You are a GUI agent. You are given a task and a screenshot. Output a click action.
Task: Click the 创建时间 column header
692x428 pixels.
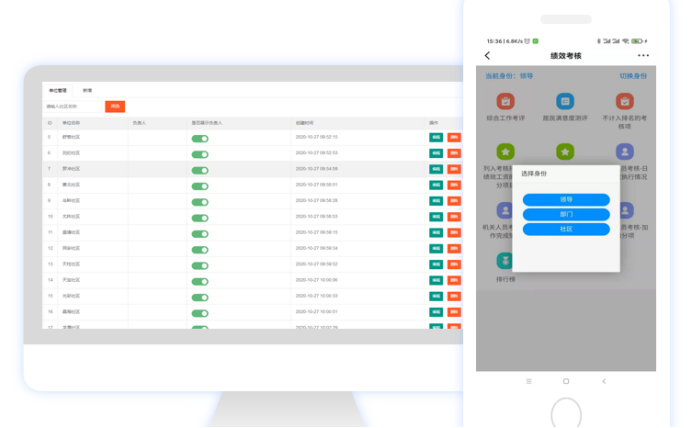point(304,123)
